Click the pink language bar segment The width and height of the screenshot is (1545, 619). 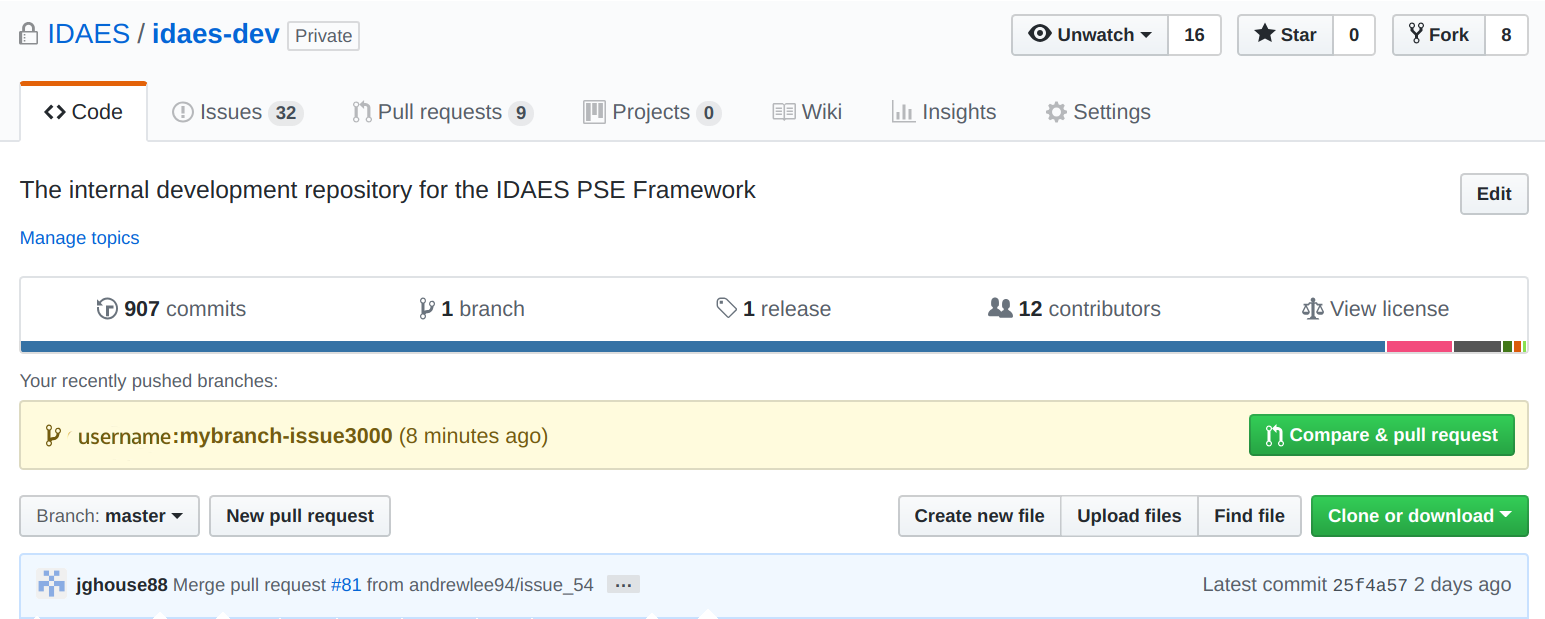[1419, 347]
